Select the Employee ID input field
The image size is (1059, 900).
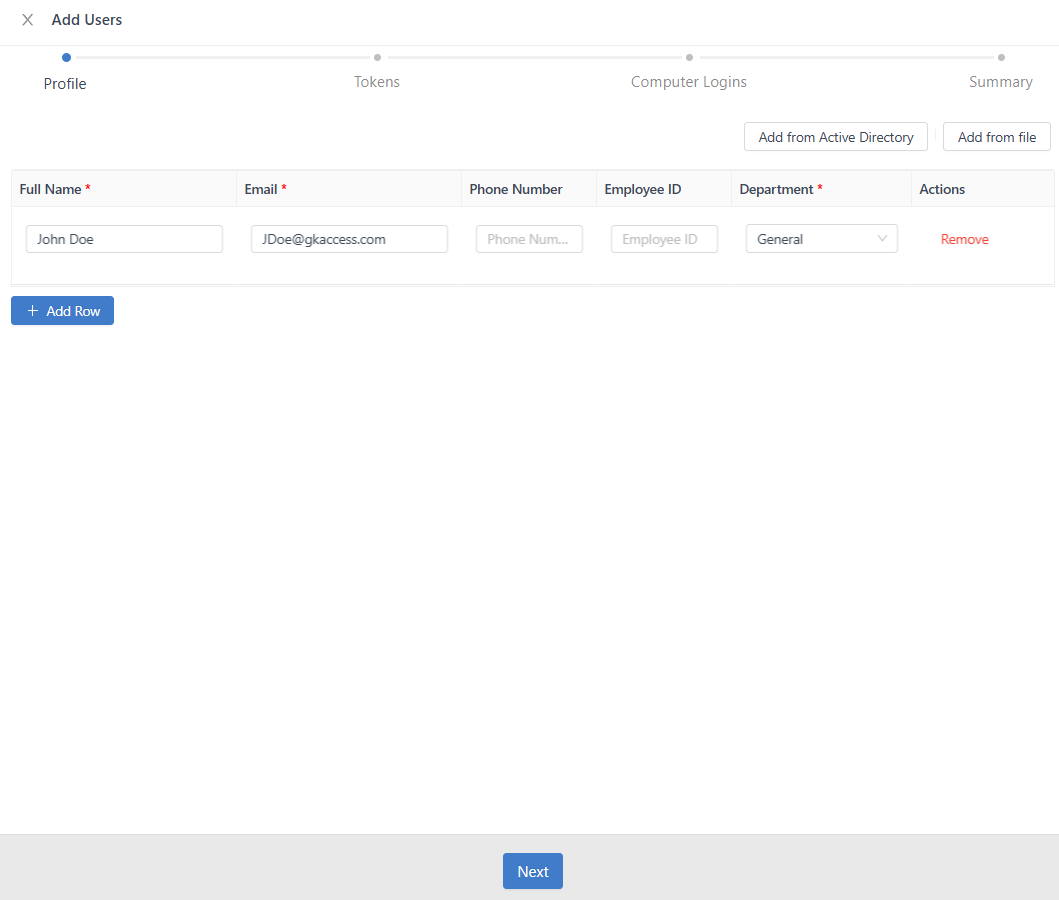pyautogui.click(x=664, y=239)
